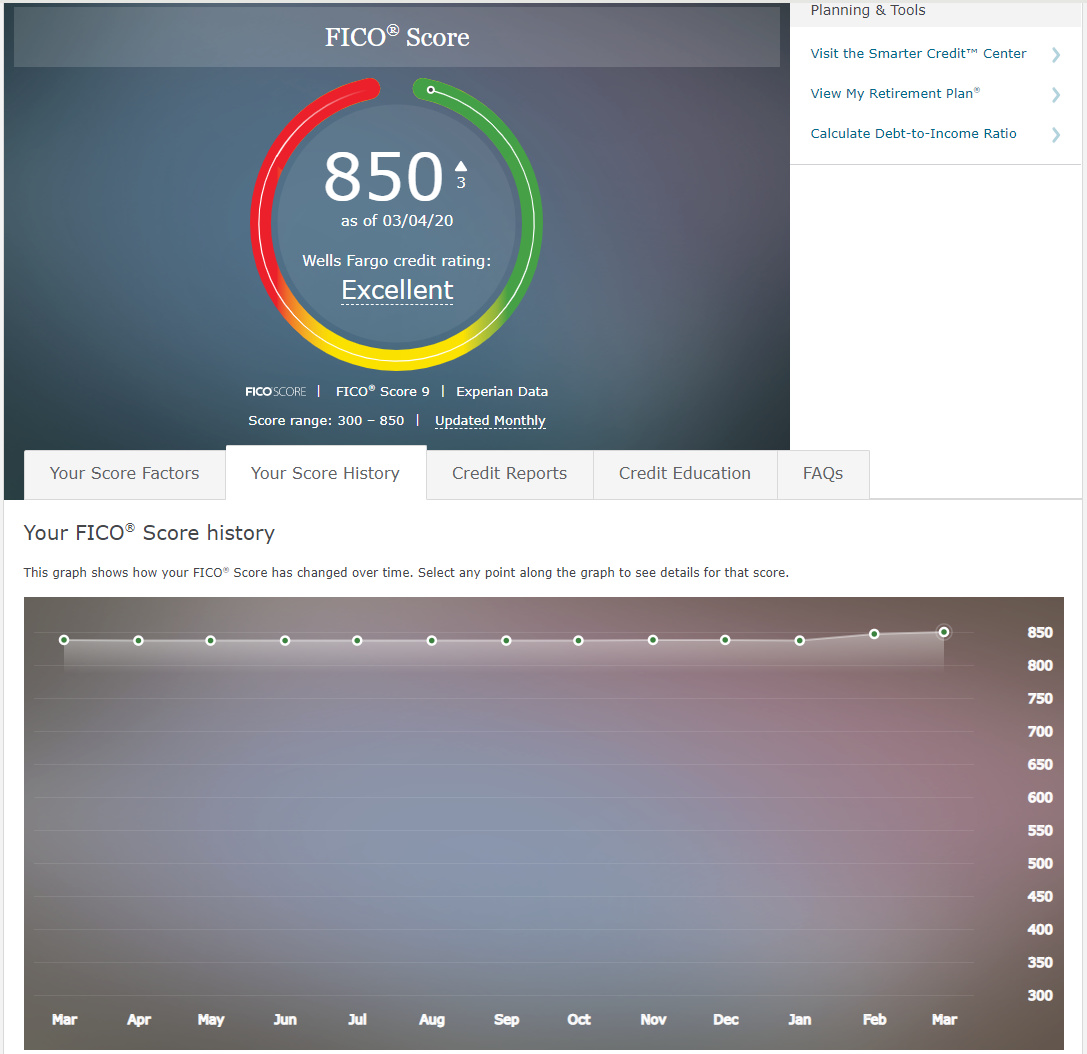Click the FICO SCORE logo
Viewport: 1087px width, 1054px height.
275,392
